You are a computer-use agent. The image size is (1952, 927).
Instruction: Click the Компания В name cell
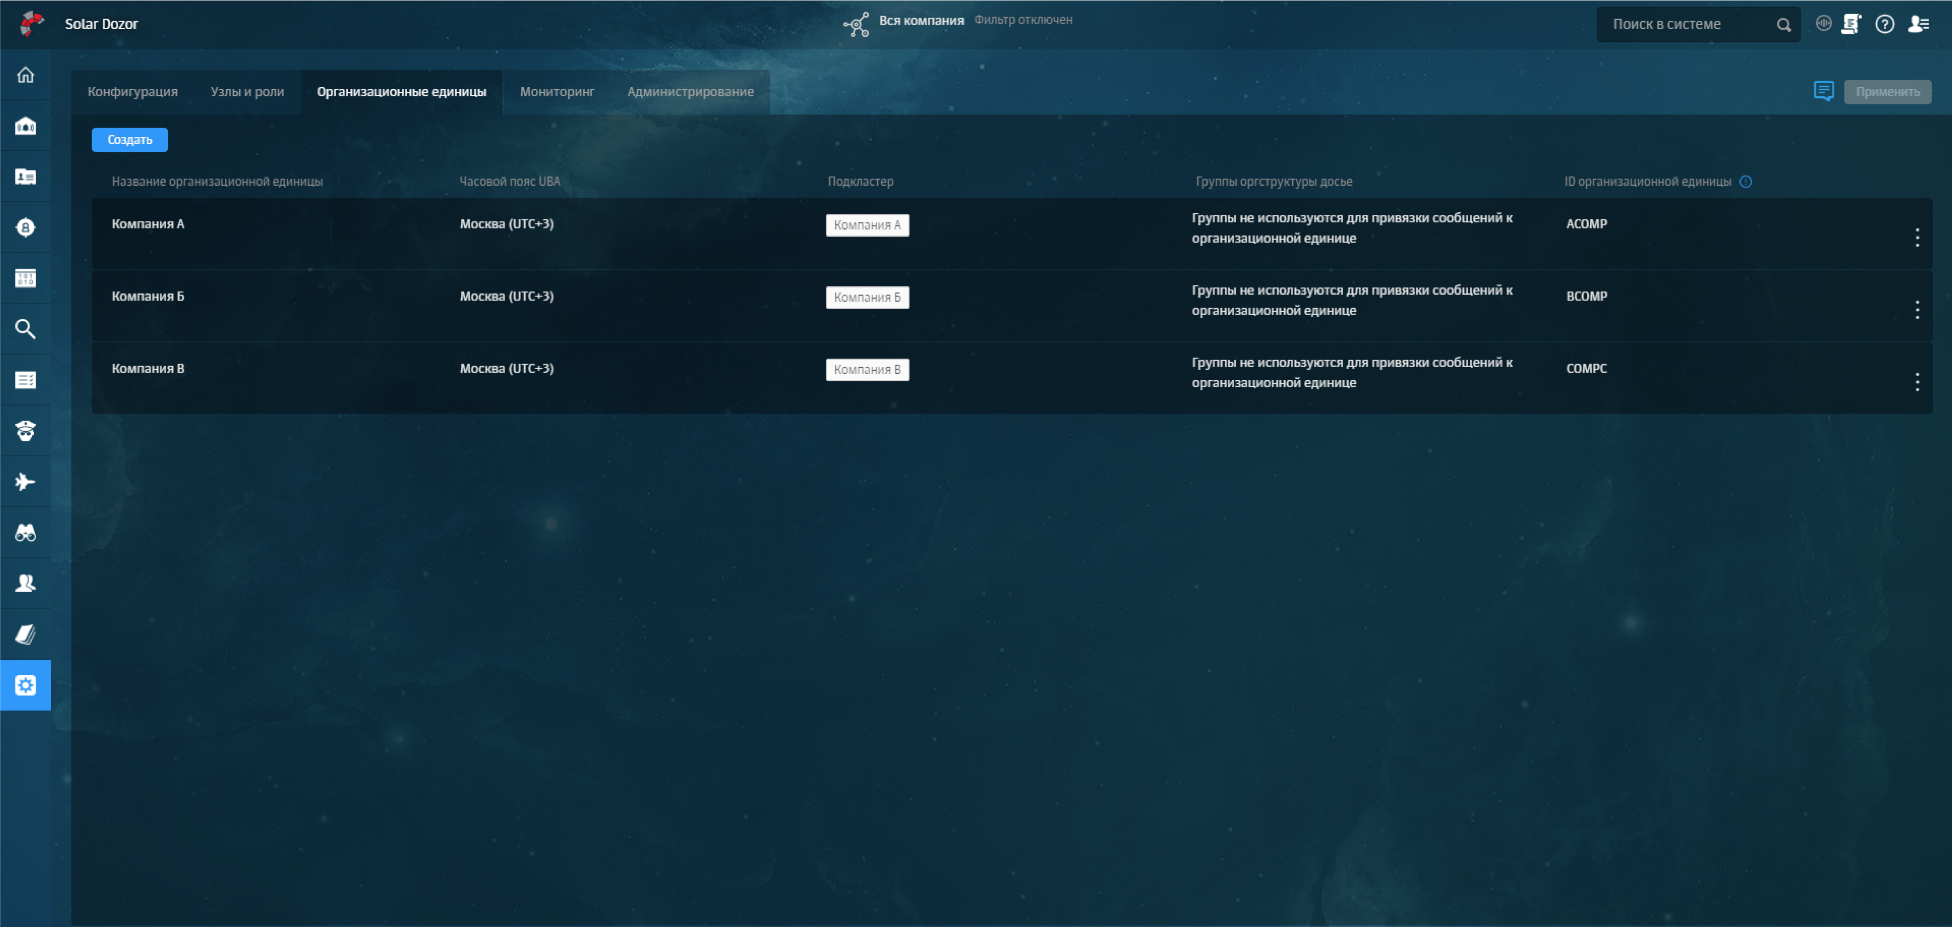click(x=148, y=368)
